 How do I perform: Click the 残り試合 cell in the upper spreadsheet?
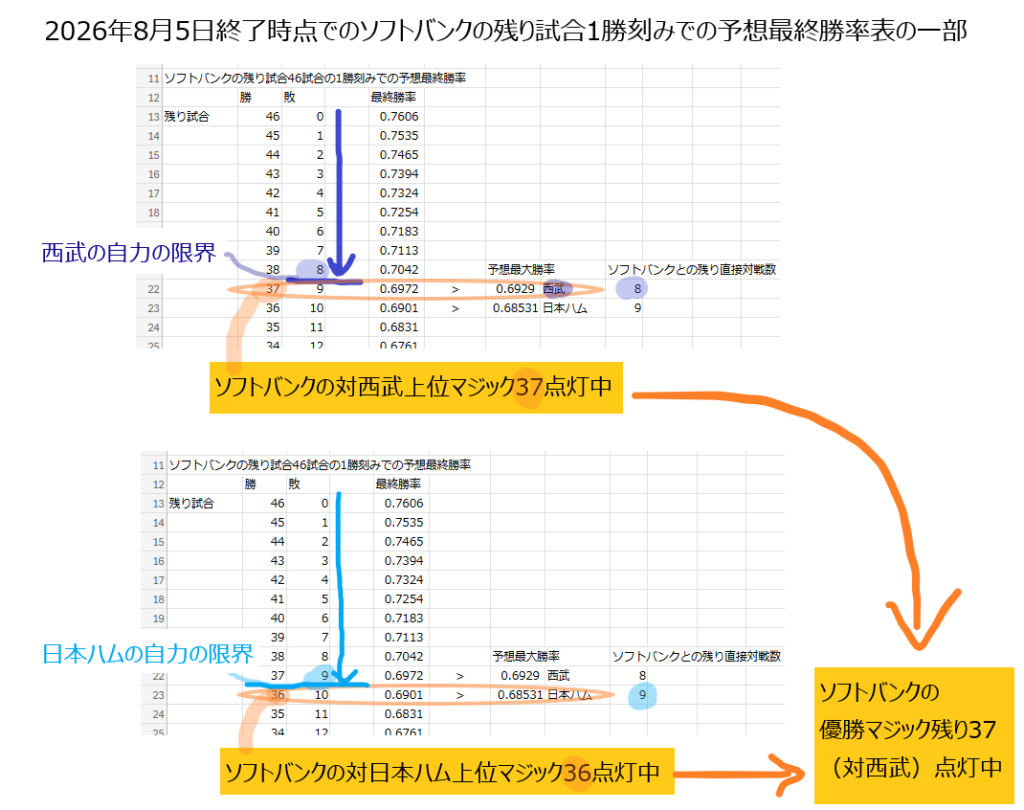click(187, 116)
